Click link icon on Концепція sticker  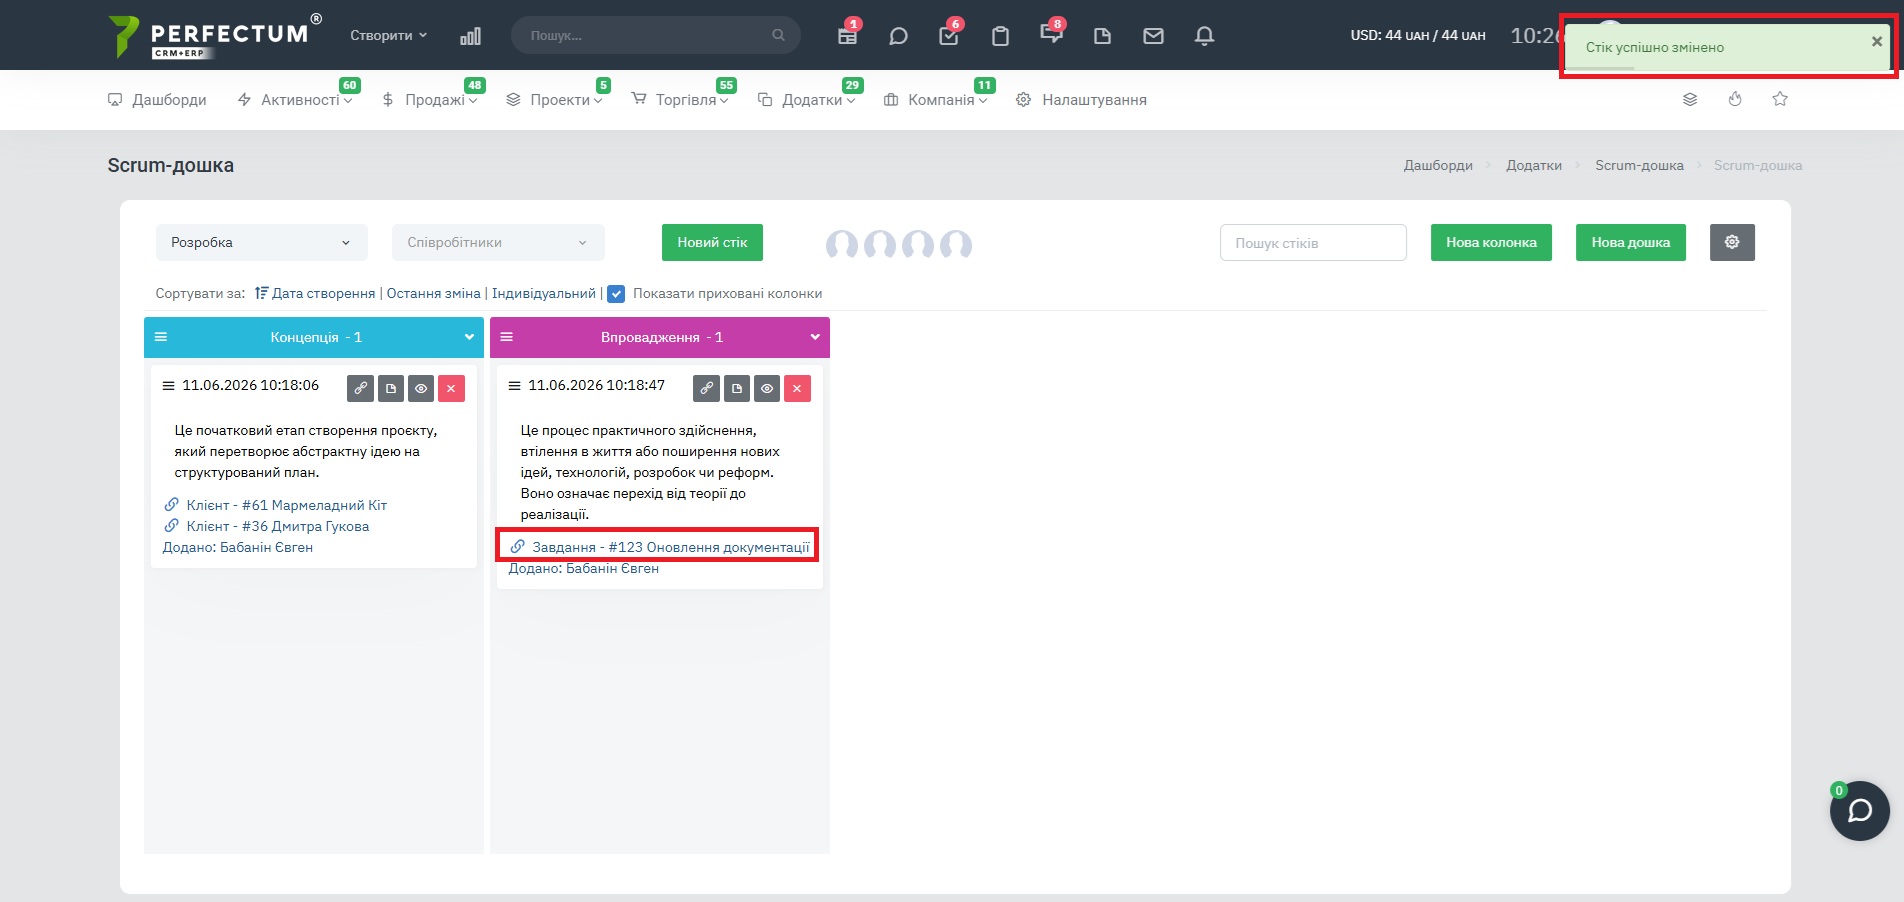(x=360, y=388)
